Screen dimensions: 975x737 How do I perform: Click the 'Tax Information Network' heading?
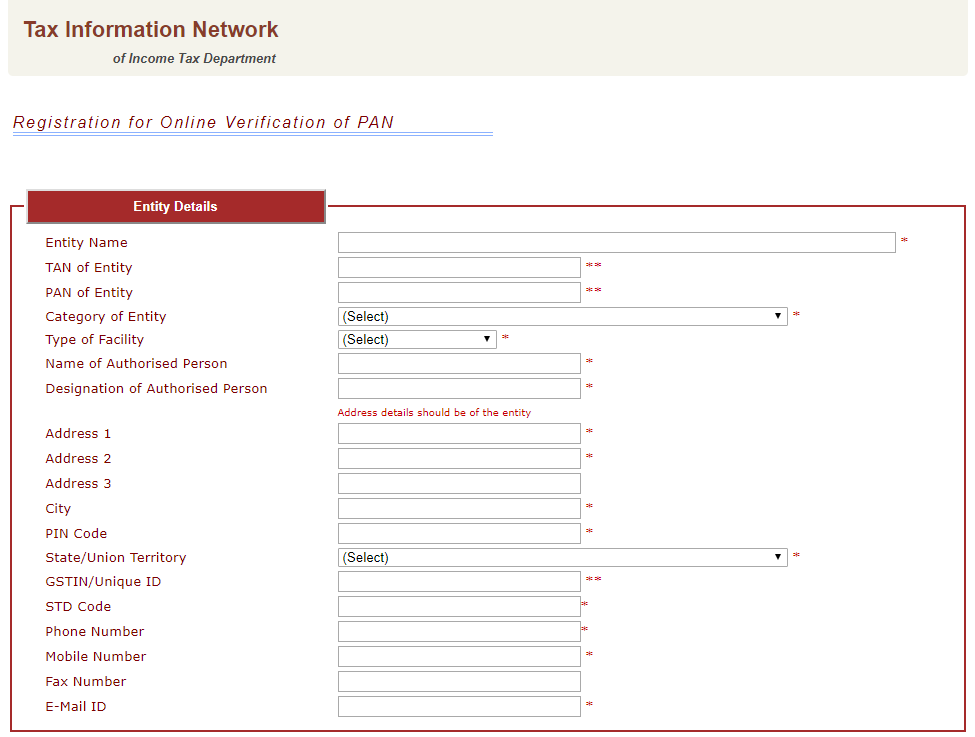click(151, 29)
